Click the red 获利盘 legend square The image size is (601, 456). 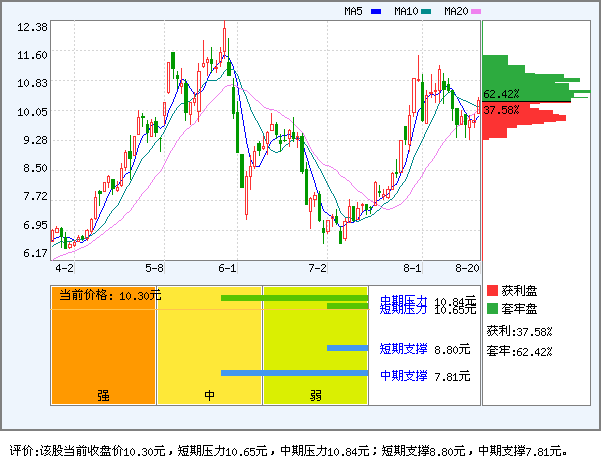[x=492, y=290]
